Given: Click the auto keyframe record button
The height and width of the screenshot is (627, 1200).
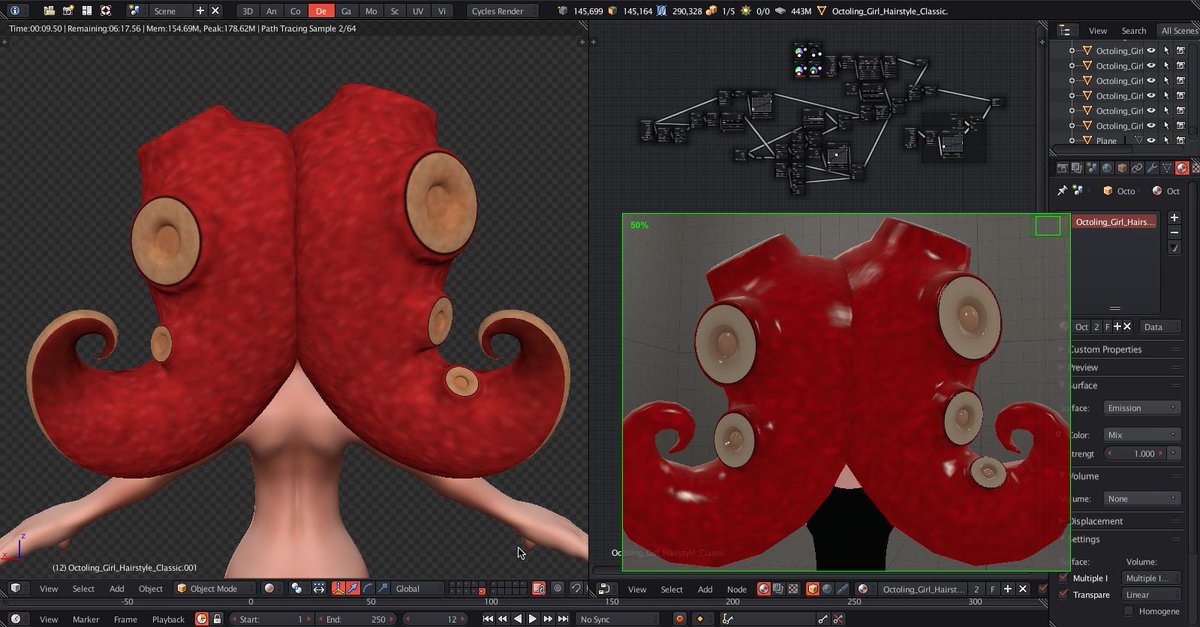Looking at the screenshot, I should tap(679, 619).
